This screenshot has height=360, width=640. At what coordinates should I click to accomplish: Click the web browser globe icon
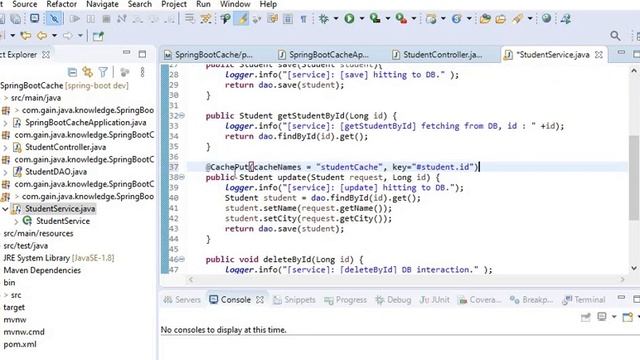coord(546,18)
